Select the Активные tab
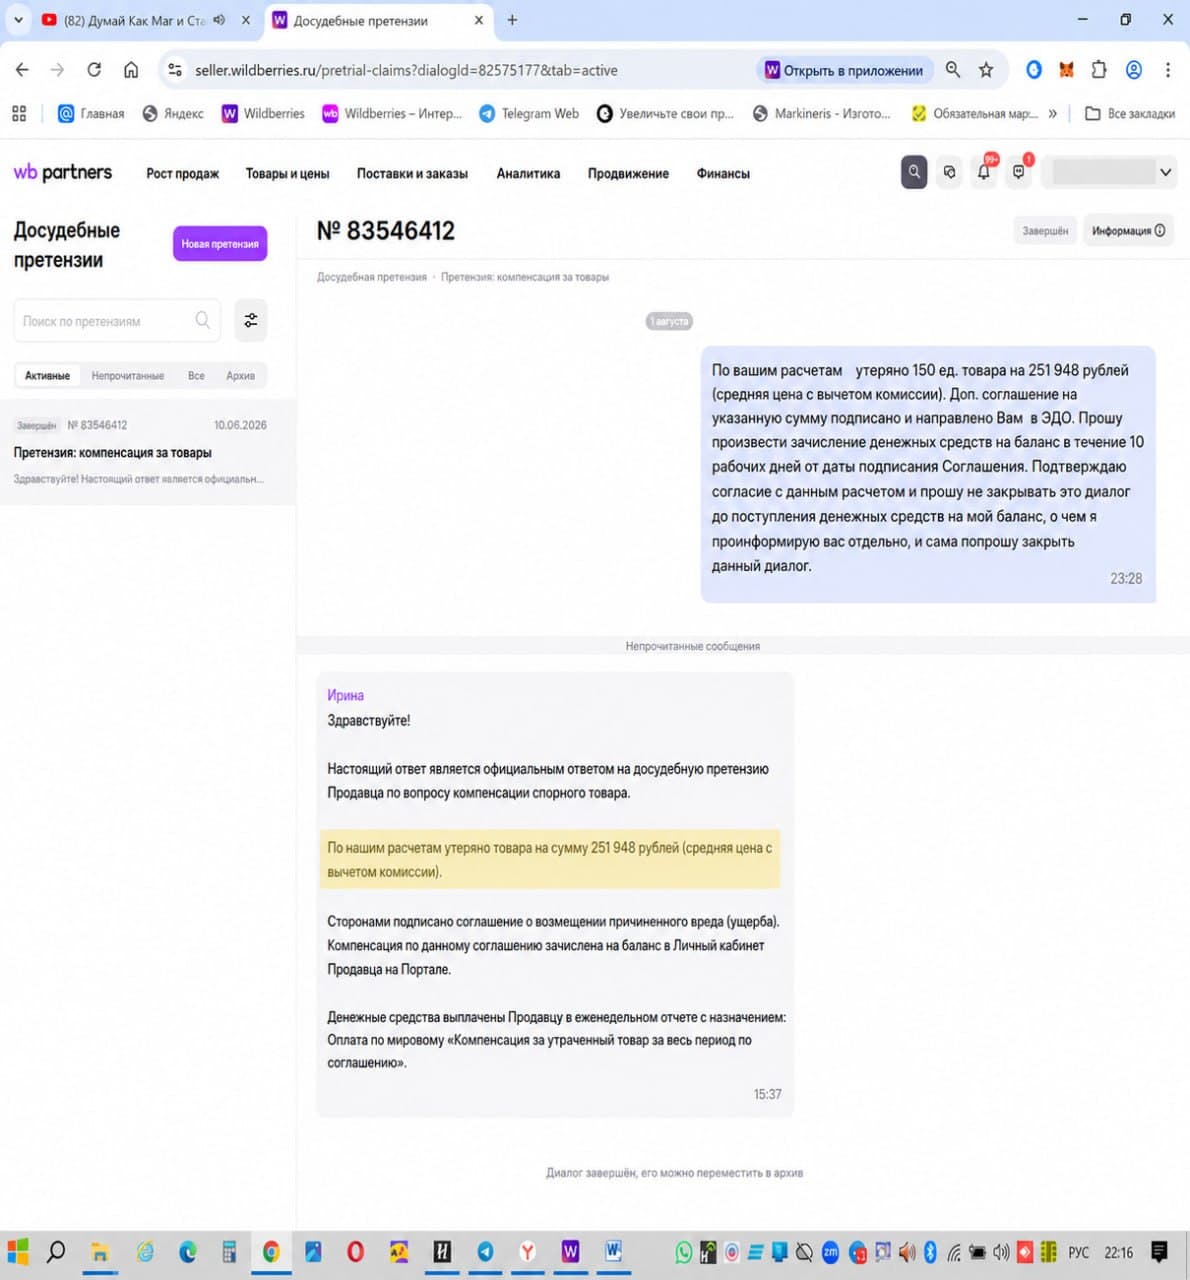Screen dimensions: 1190x1280 click(x=47, y=376)
